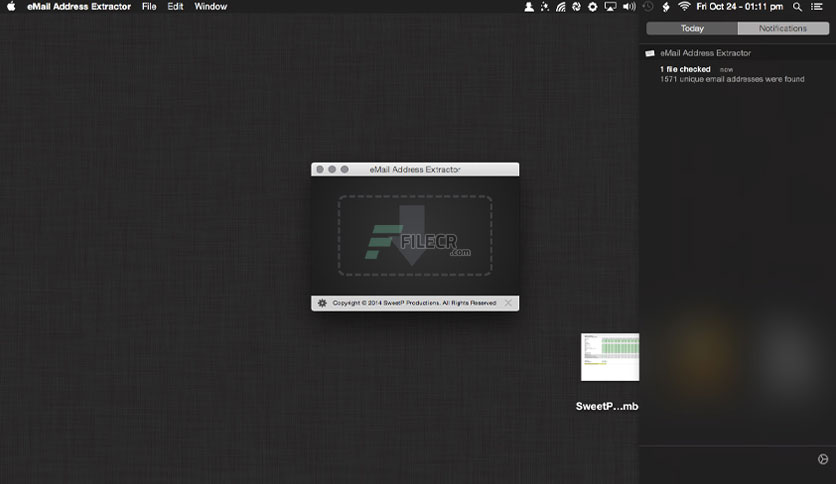The width and height of the screenshot is (836, 484).
Task: Open Spotlight search magnifier
Action: pos(797,7)
